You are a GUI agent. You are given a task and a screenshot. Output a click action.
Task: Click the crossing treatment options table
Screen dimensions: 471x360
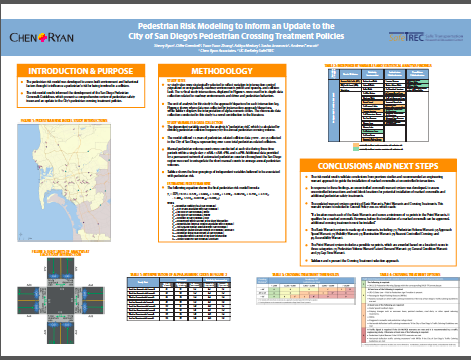click(410, 312)
